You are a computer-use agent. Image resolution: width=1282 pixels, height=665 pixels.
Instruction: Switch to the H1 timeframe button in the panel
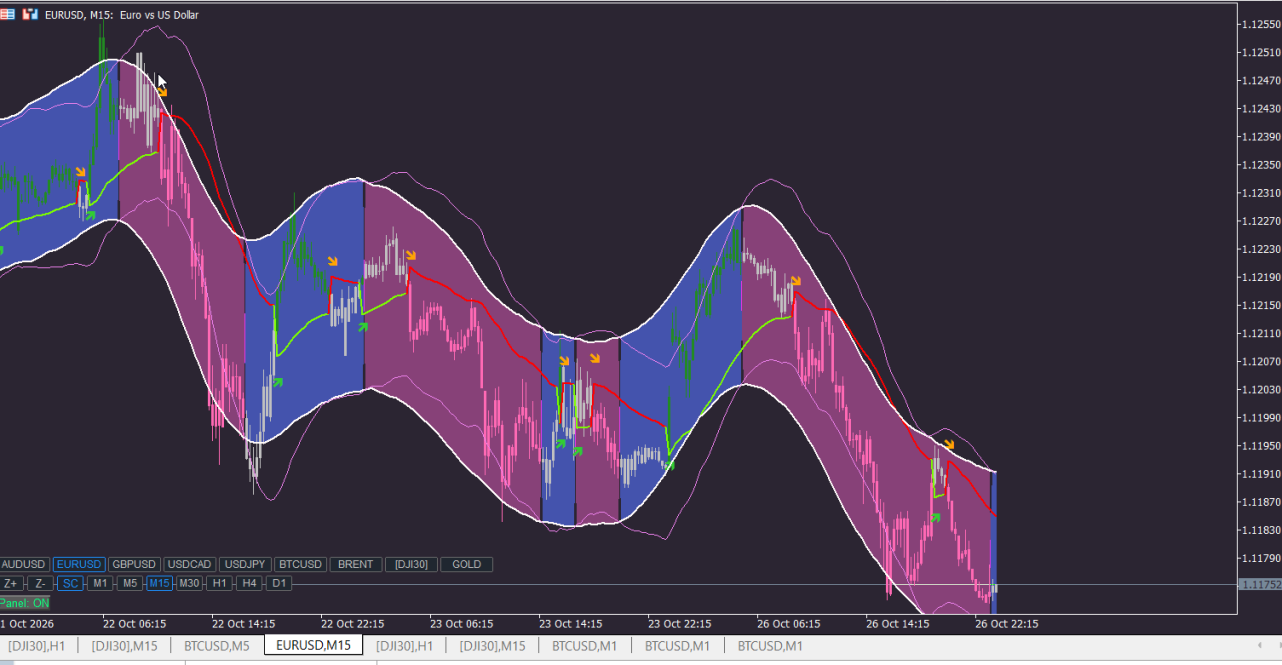[x=220, y=583]
